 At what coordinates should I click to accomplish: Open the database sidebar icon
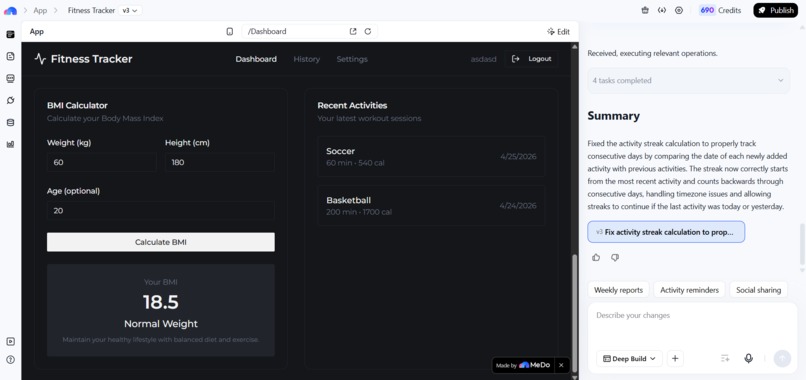pos(10,122)
